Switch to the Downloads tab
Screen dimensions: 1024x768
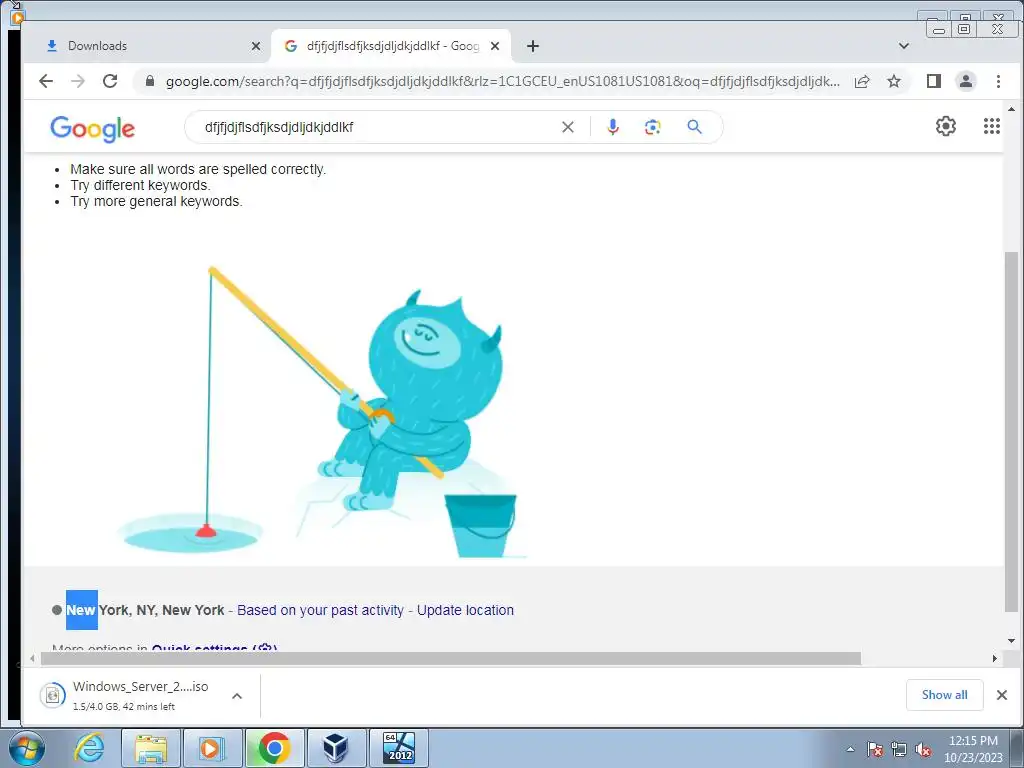pos(148,46)
